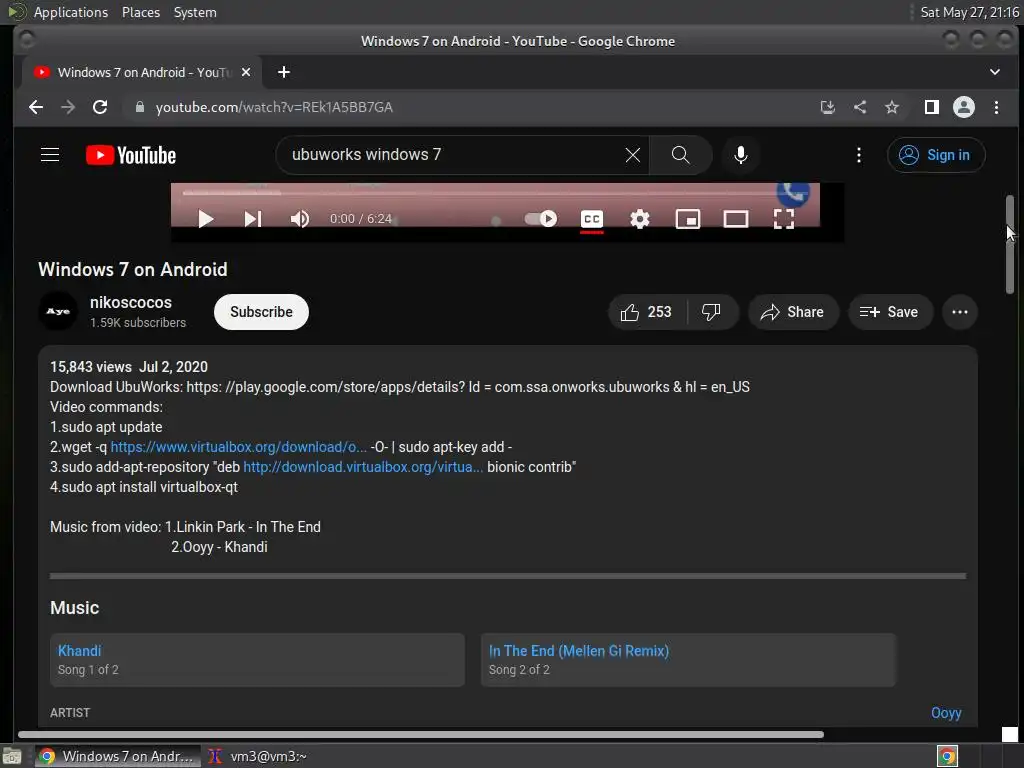Open the System menu
Image resolution: width=1024 pixels, height=768 pixels.
click(x=195, y=12)
